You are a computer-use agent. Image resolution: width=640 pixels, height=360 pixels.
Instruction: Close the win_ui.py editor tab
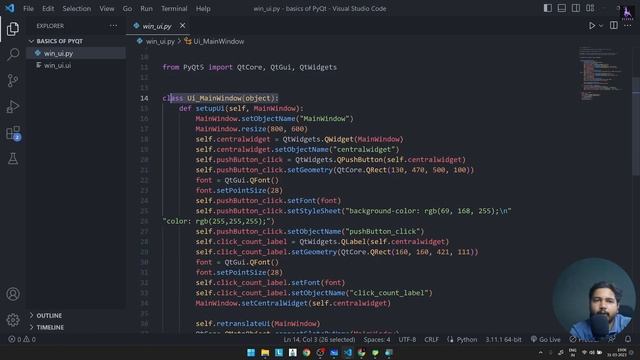[x=182, y=25]
